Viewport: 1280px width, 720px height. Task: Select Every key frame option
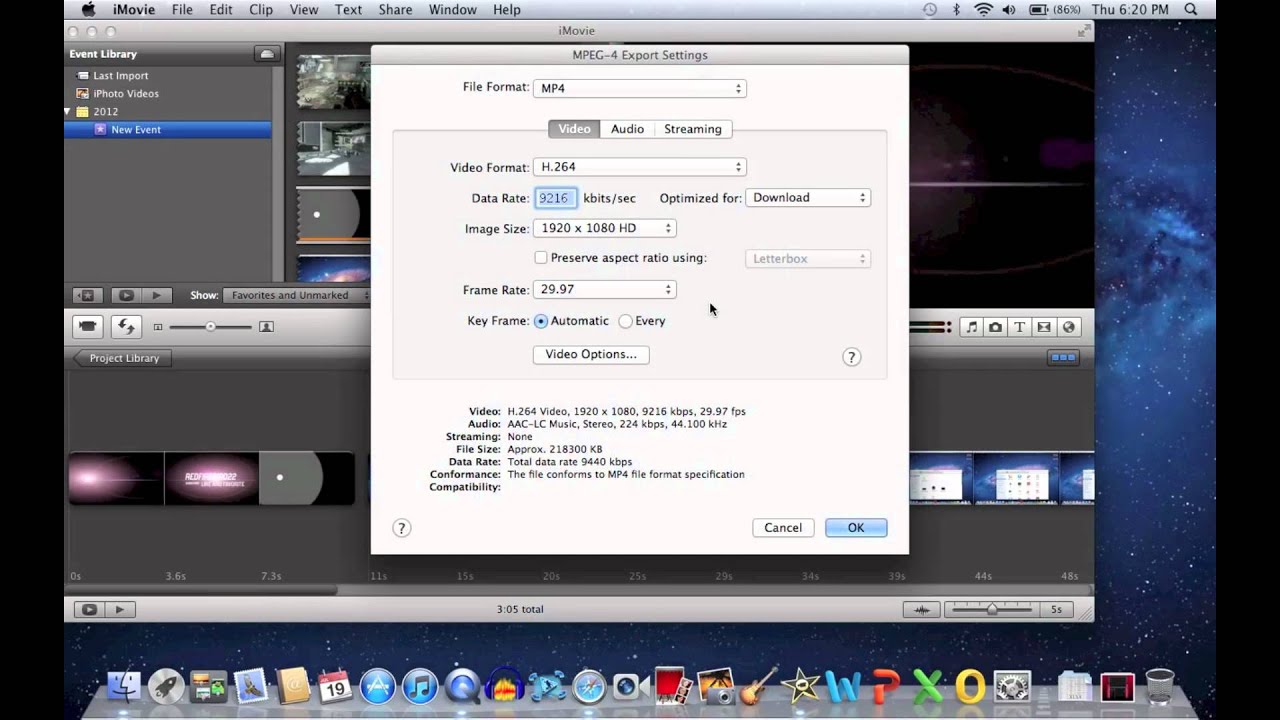625,321
